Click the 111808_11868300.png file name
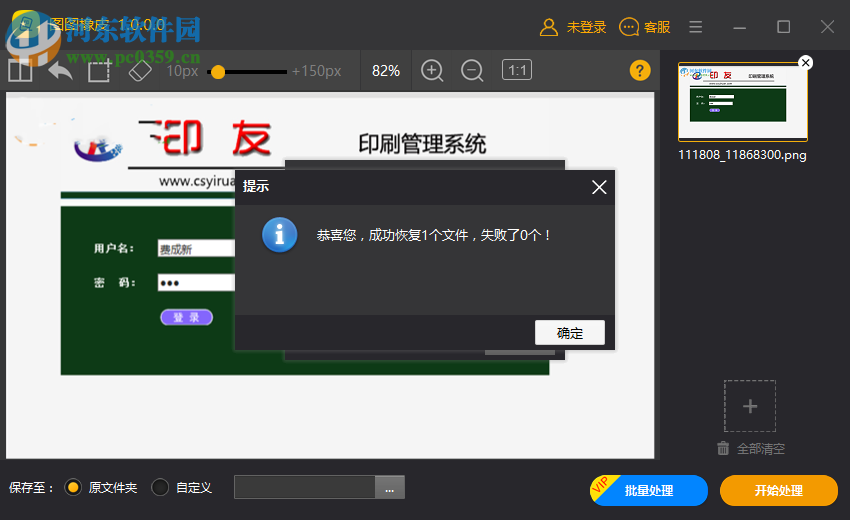 742,155
